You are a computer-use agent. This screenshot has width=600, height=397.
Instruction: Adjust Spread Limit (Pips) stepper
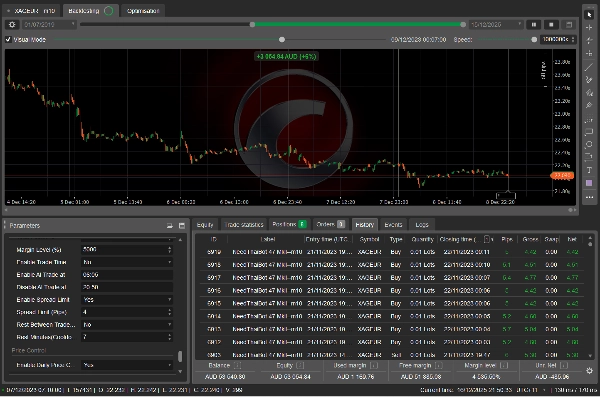point(170,312)
